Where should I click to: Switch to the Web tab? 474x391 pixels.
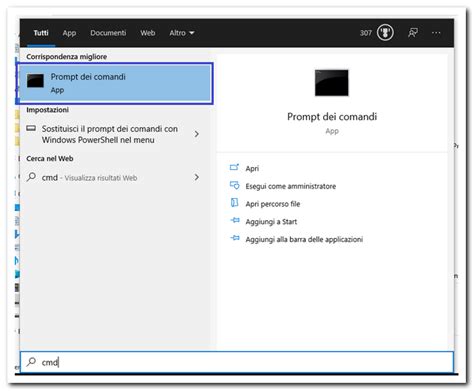click(x=148, y=33)
